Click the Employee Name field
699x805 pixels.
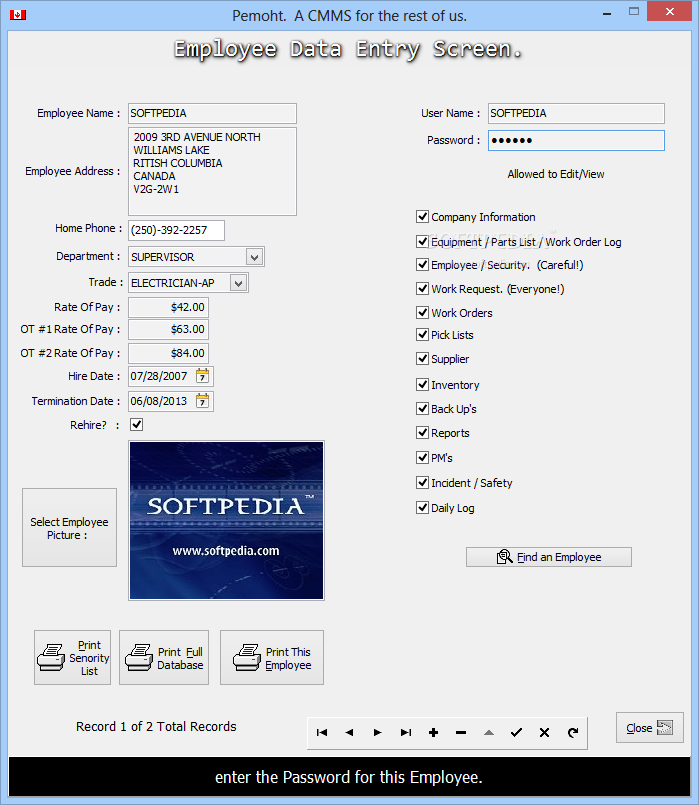point(212,113)
